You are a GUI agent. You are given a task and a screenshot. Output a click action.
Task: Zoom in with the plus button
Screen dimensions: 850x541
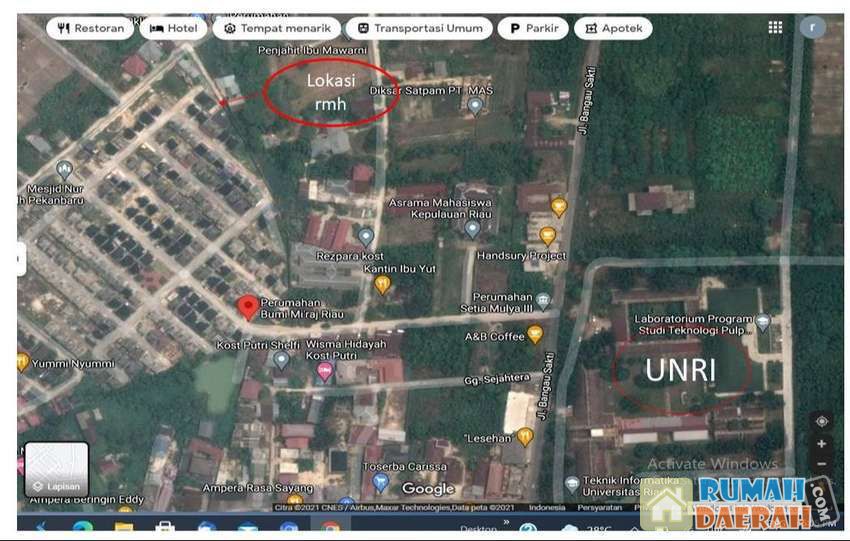821,444
